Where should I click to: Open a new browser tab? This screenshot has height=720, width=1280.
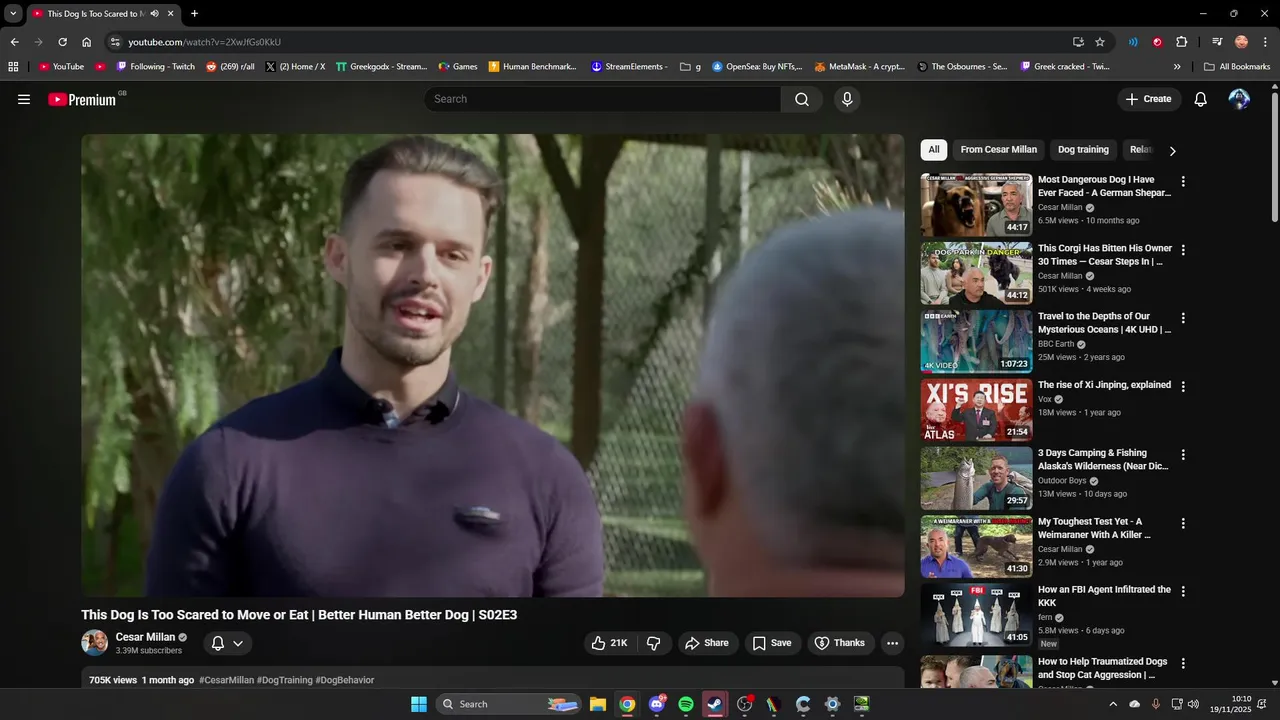(x=194, y=14)
